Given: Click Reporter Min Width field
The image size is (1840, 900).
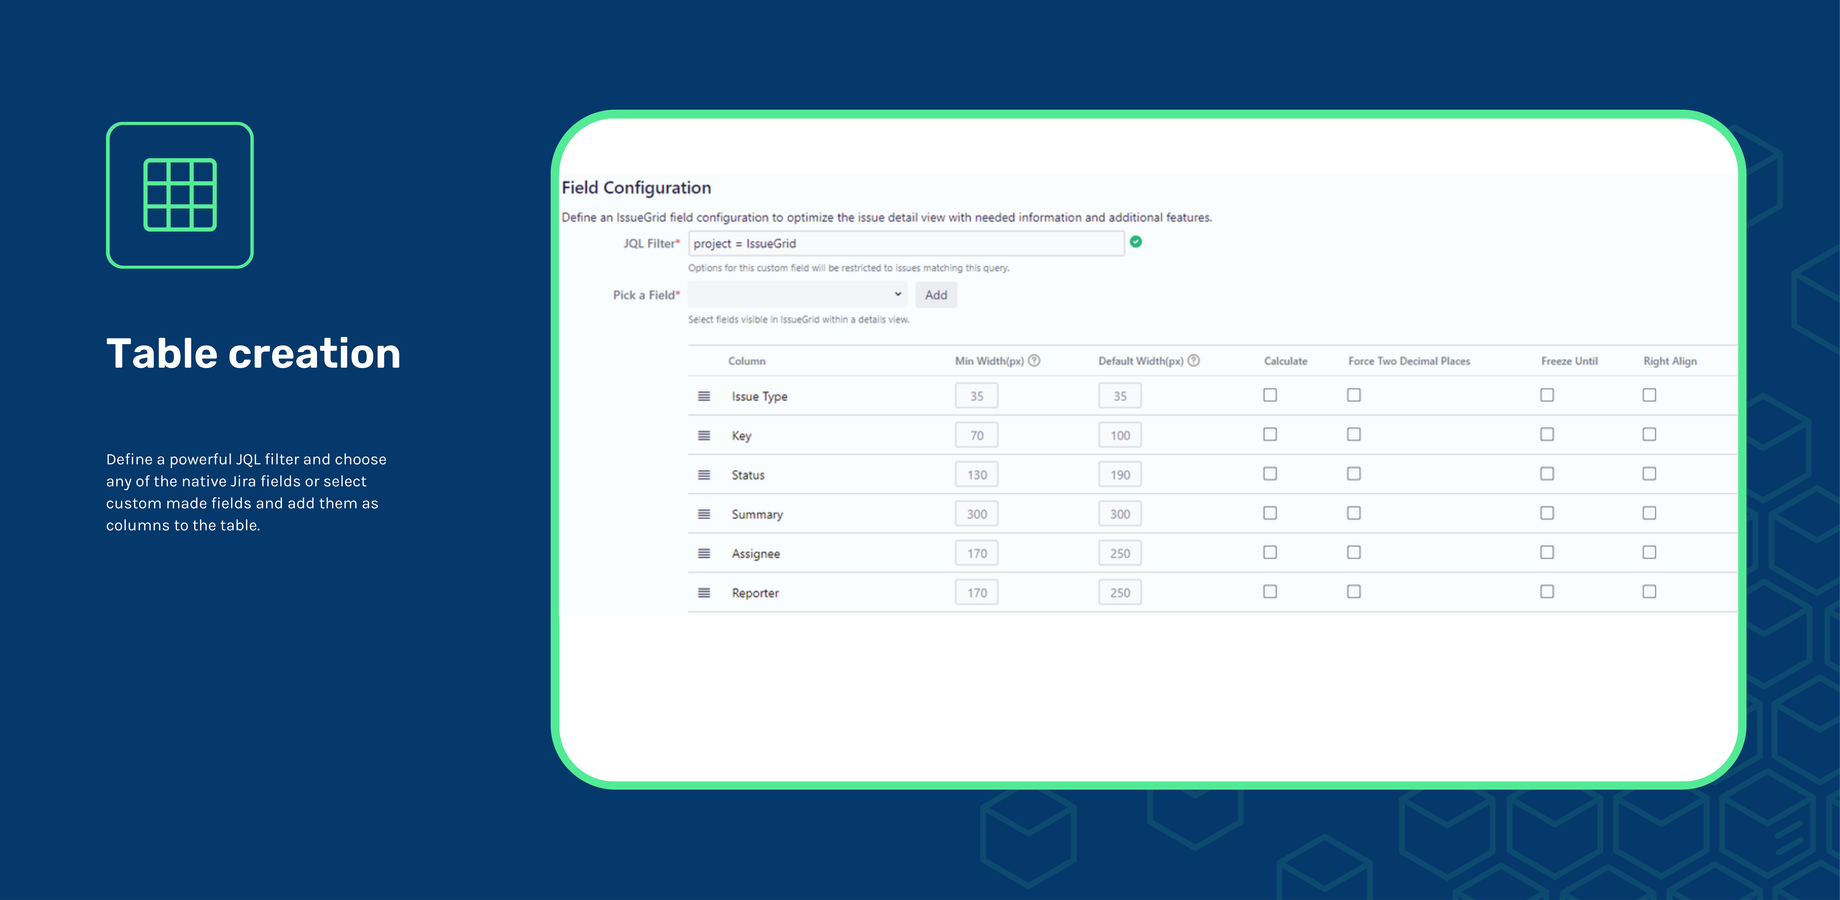Looking at the screenshot, I should pyautogui.click(x=977, y=593).
